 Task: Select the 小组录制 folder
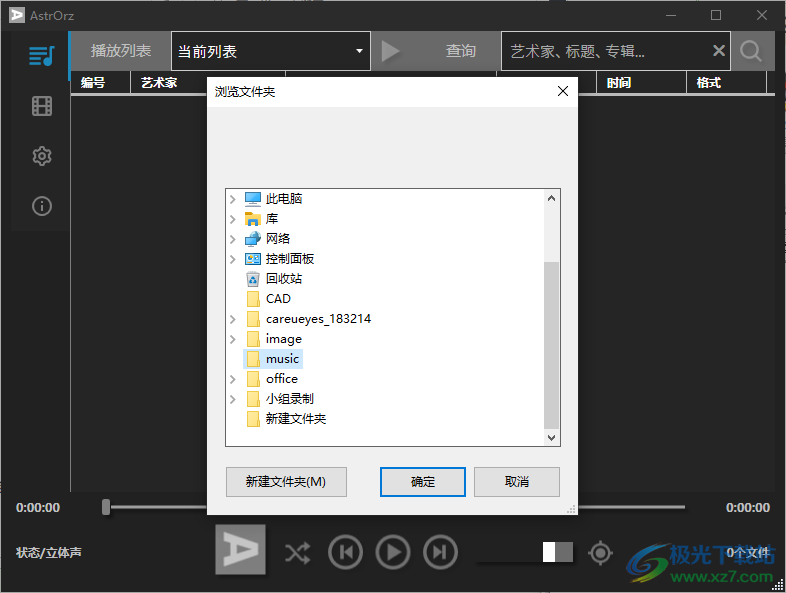pyautogui.click(x=280, y=399)
